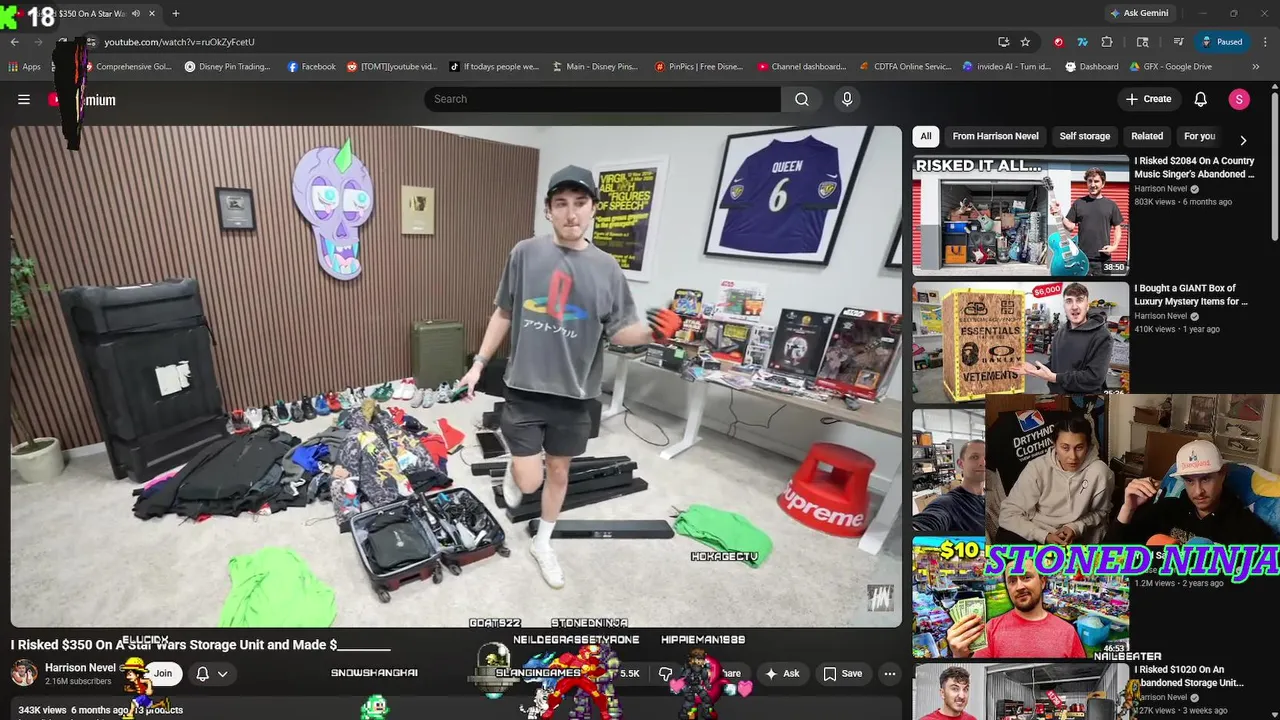Open Chrome side panel icon in toolbar
The height and width of the screenshot is (720, 1280).
click(x=1143, y=42)
